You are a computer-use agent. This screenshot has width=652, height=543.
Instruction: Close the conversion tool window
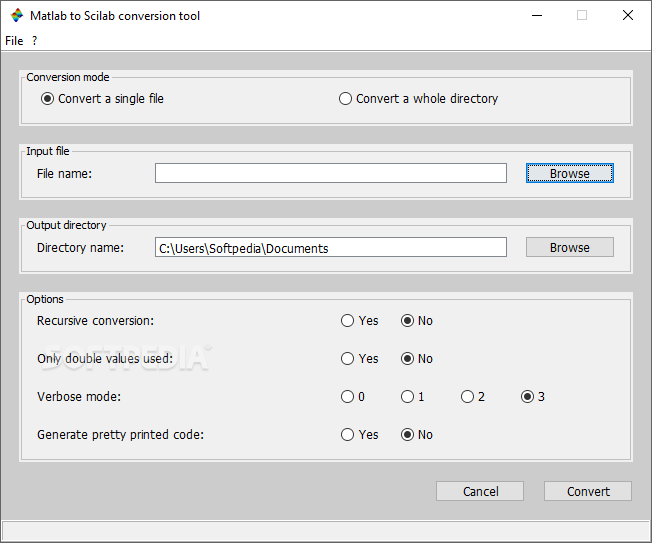(x=628, y=16)
